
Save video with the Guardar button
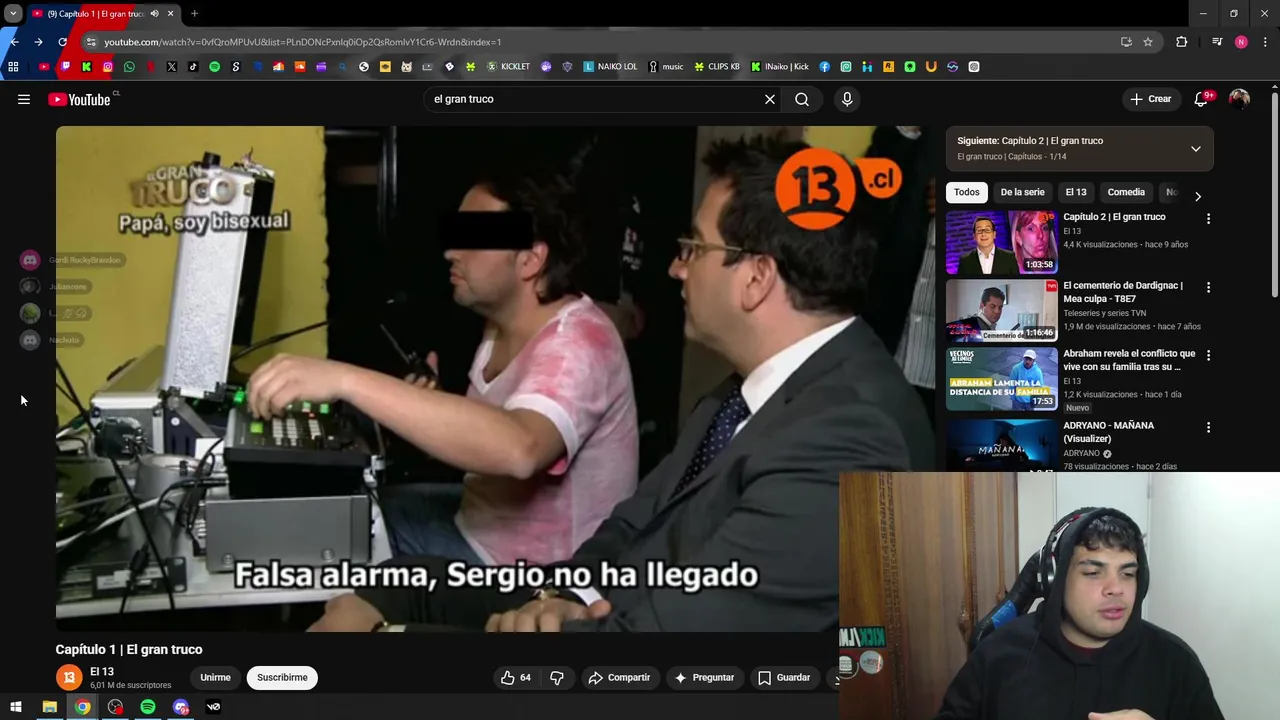pos(784,677)
